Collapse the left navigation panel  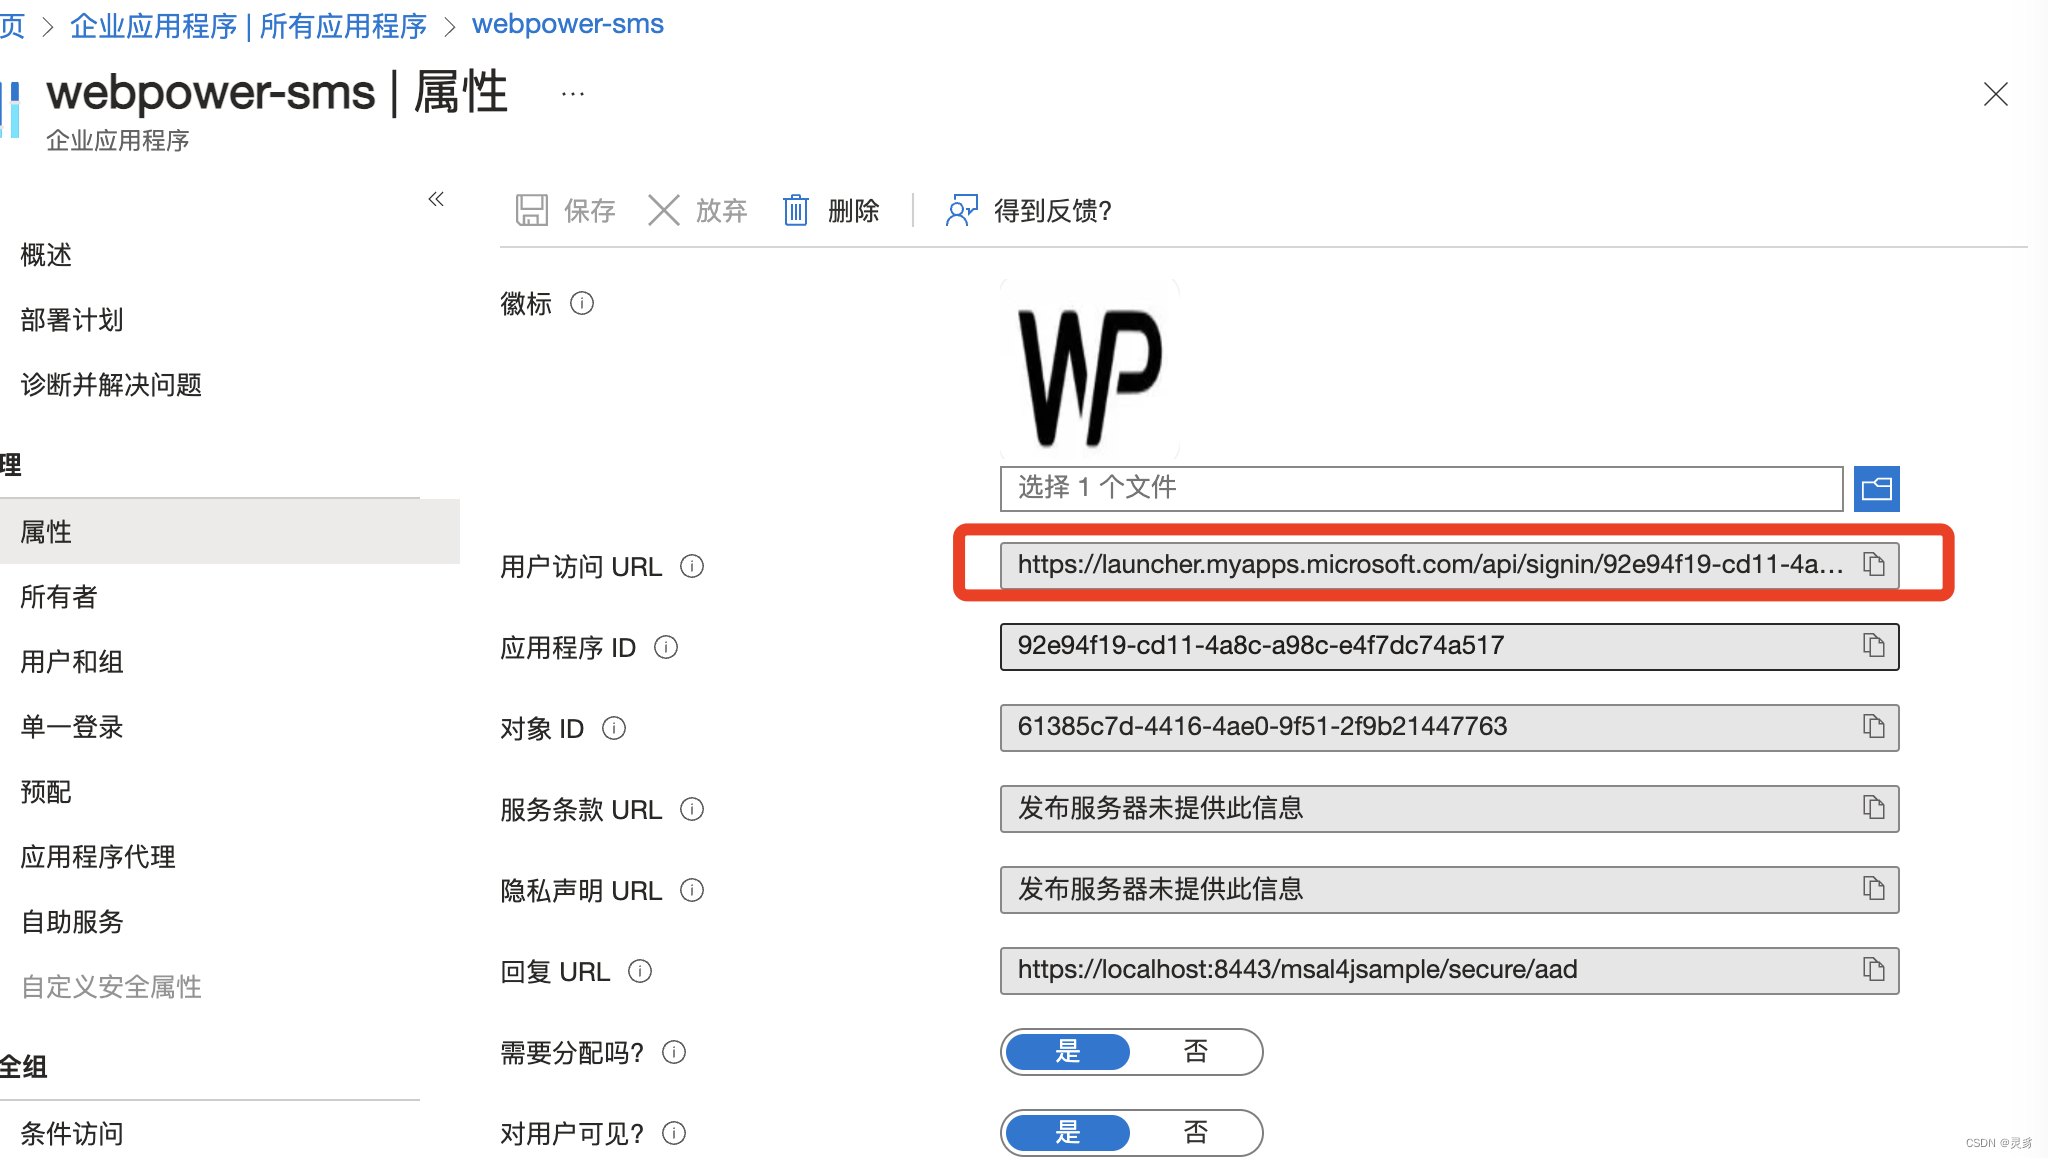[436, 199]
